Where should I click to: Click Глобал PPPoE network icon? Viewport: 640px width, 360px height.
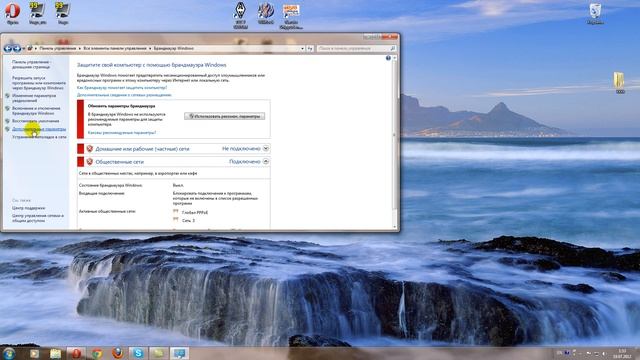tap(176, 212)
